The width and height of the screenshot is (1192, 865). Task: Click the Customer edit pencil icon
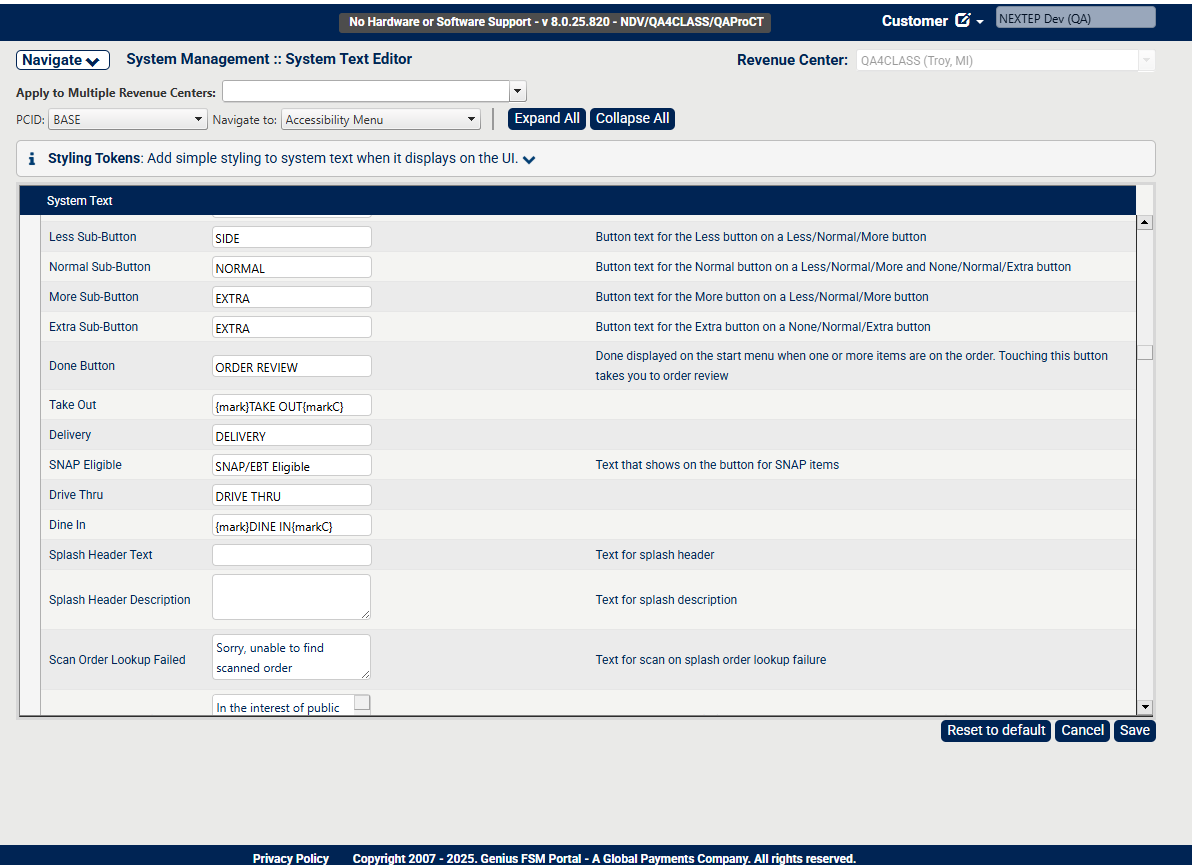tap(963, 21)
